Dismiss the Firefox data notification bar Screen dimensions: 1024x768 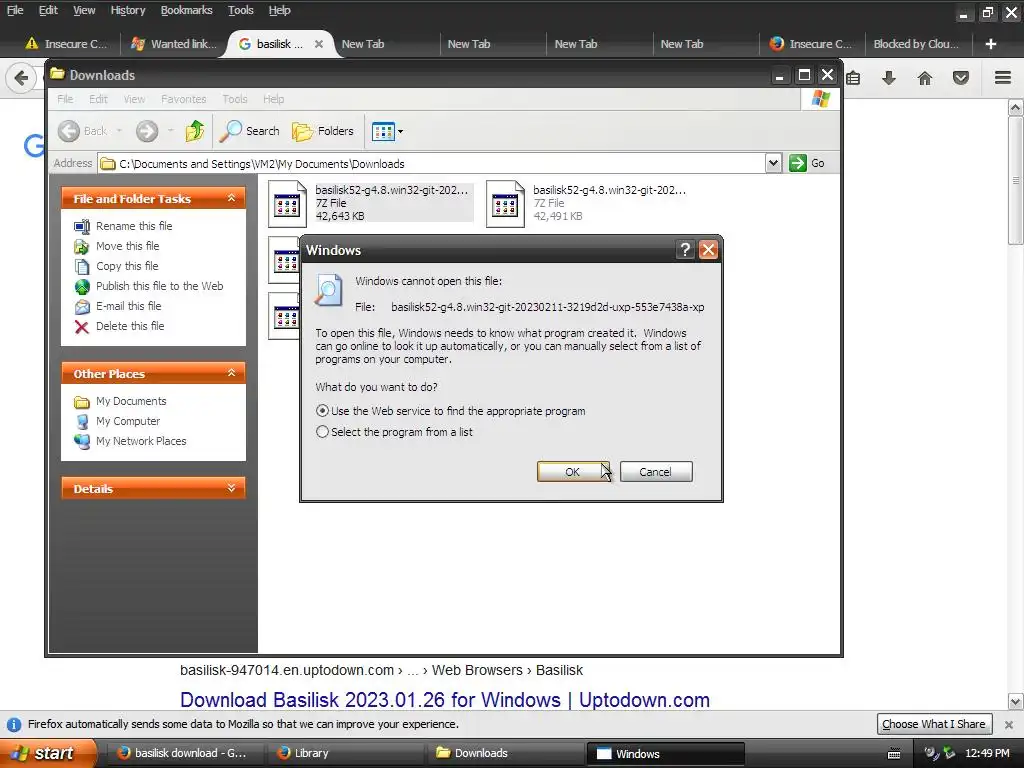pos(1009,724)
